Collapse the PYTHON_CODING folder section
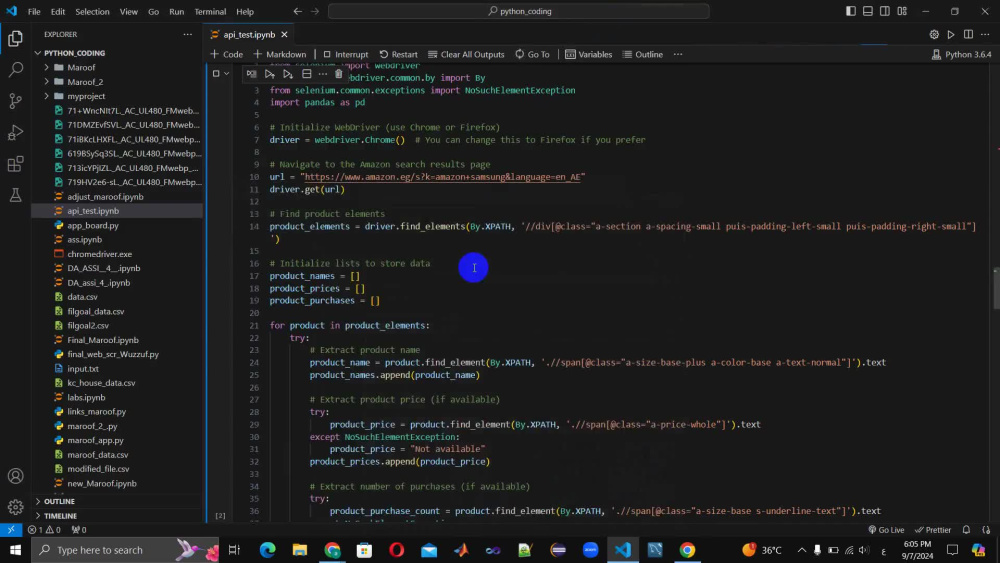1000x563 pixels. pyautogui.click(x=118, y=53)
